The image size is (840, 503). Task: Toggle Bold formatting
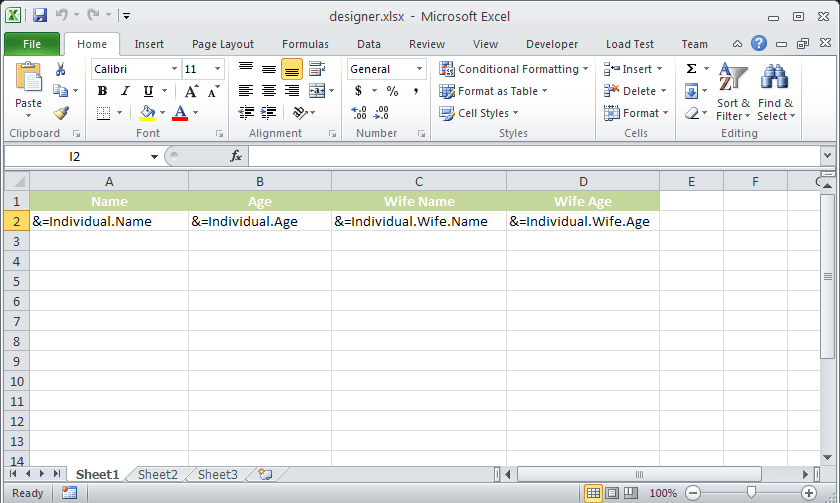102,91
